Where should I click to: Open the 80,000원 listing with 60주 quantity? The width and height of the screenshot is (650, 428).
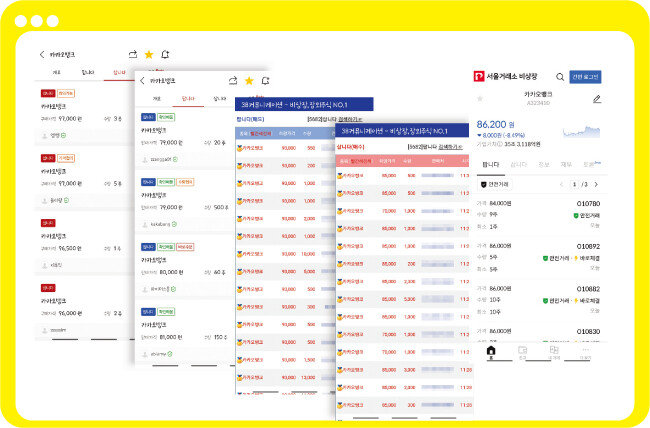click(185, 268)
